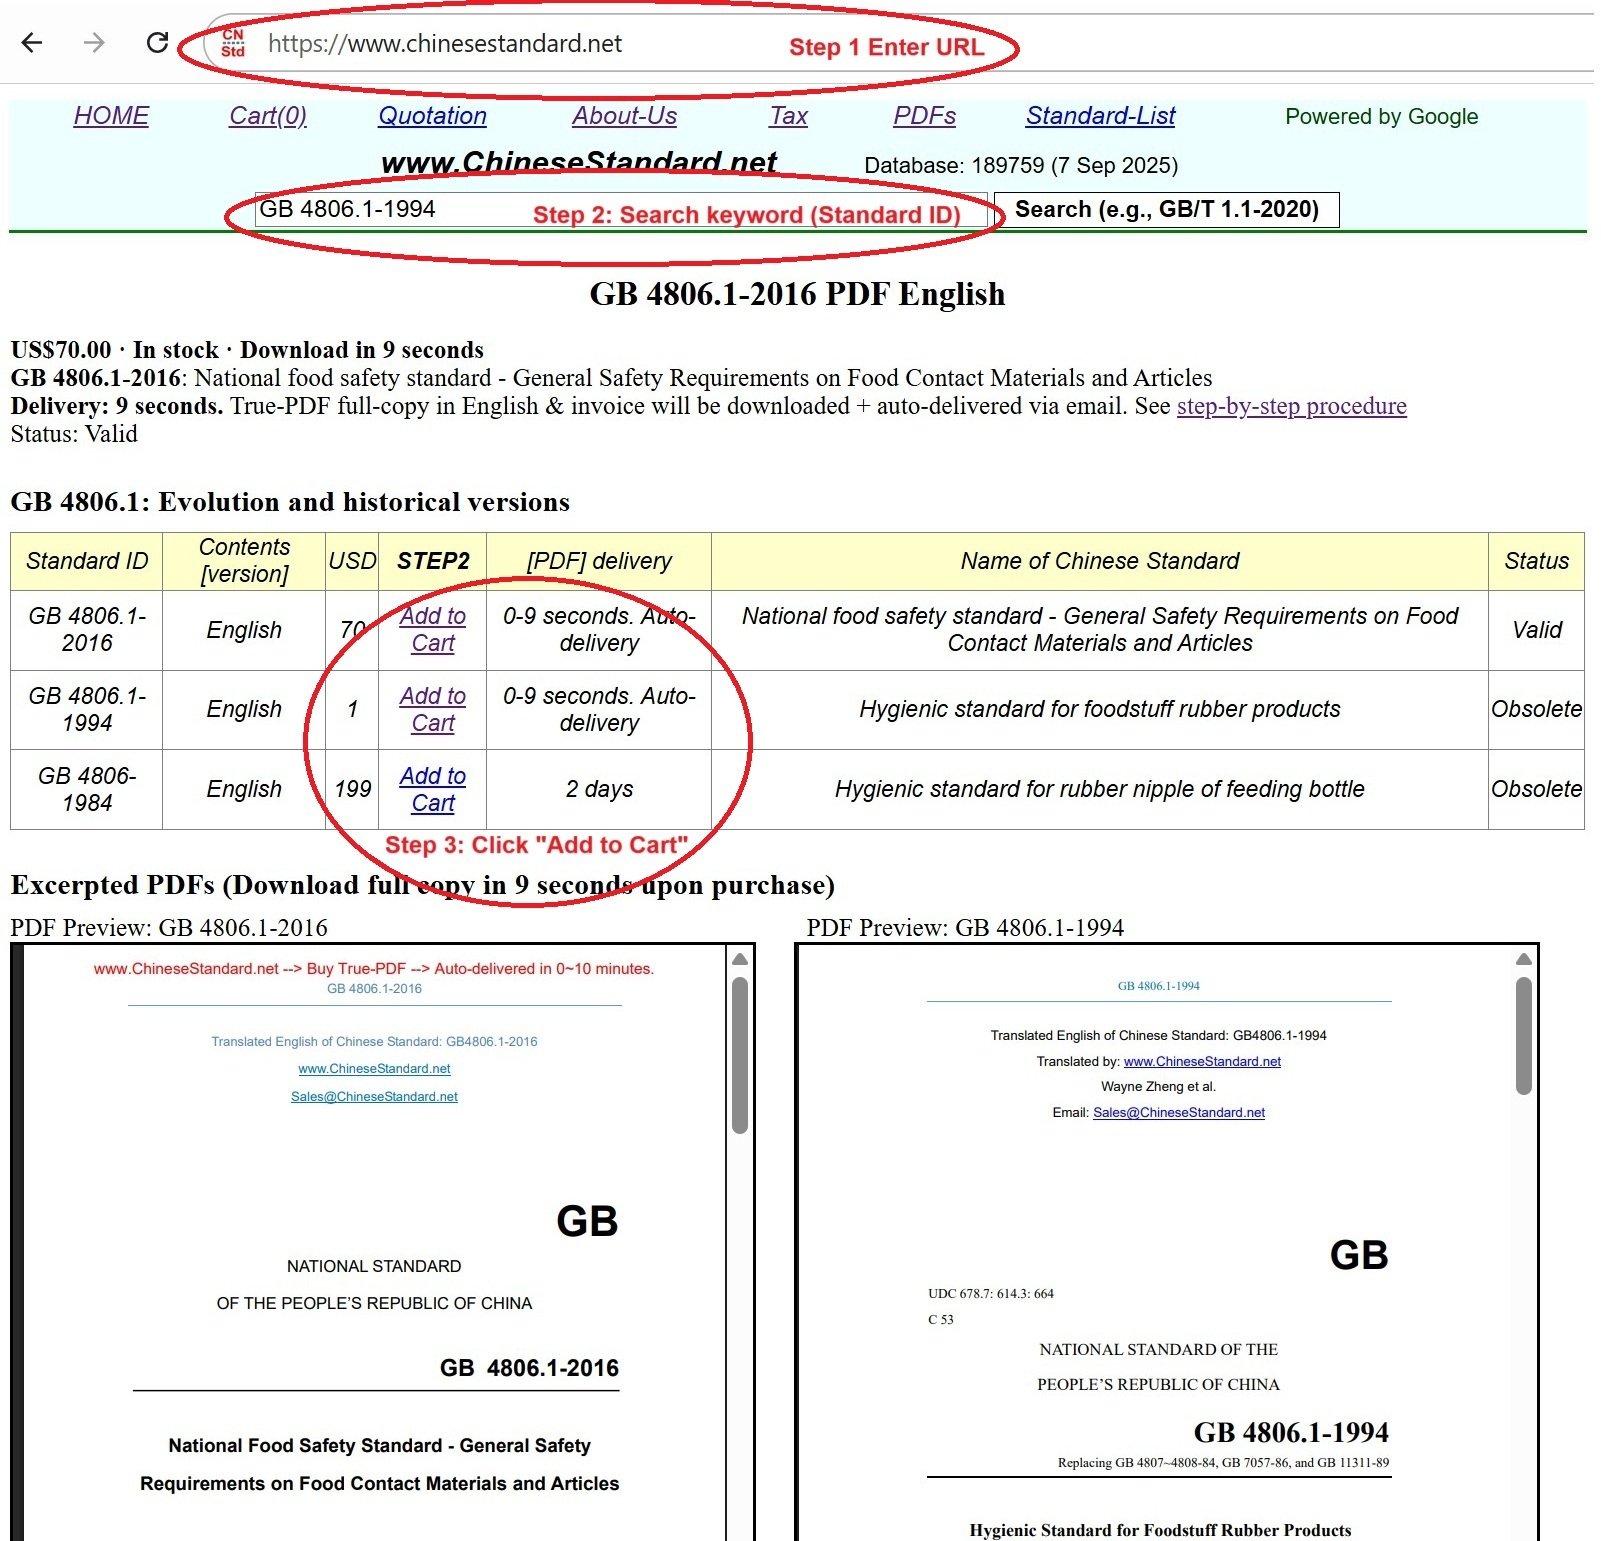Open the step-by-step procedure link
Screen dimensions: 1601x1541
click(x=1291, y=406)
